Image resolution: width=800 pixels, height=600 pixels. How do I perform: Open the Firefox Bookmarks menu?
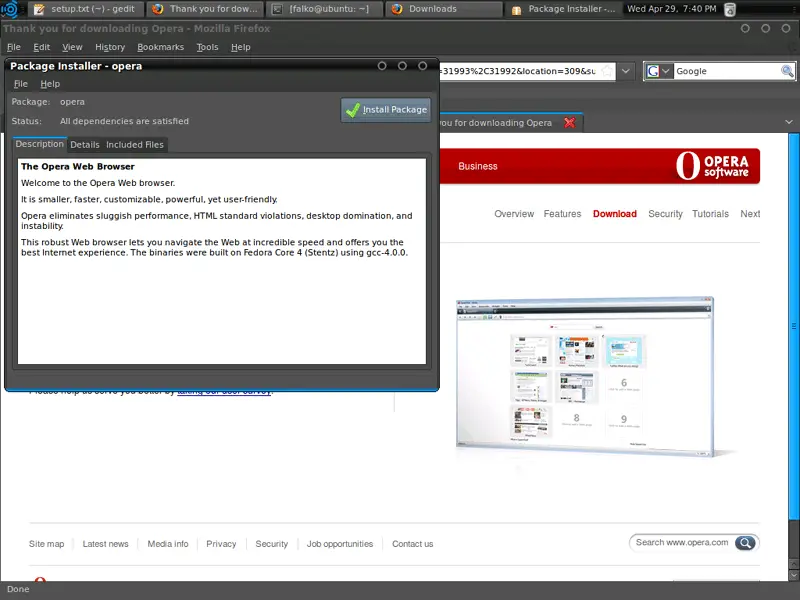[x=160, y=47]
